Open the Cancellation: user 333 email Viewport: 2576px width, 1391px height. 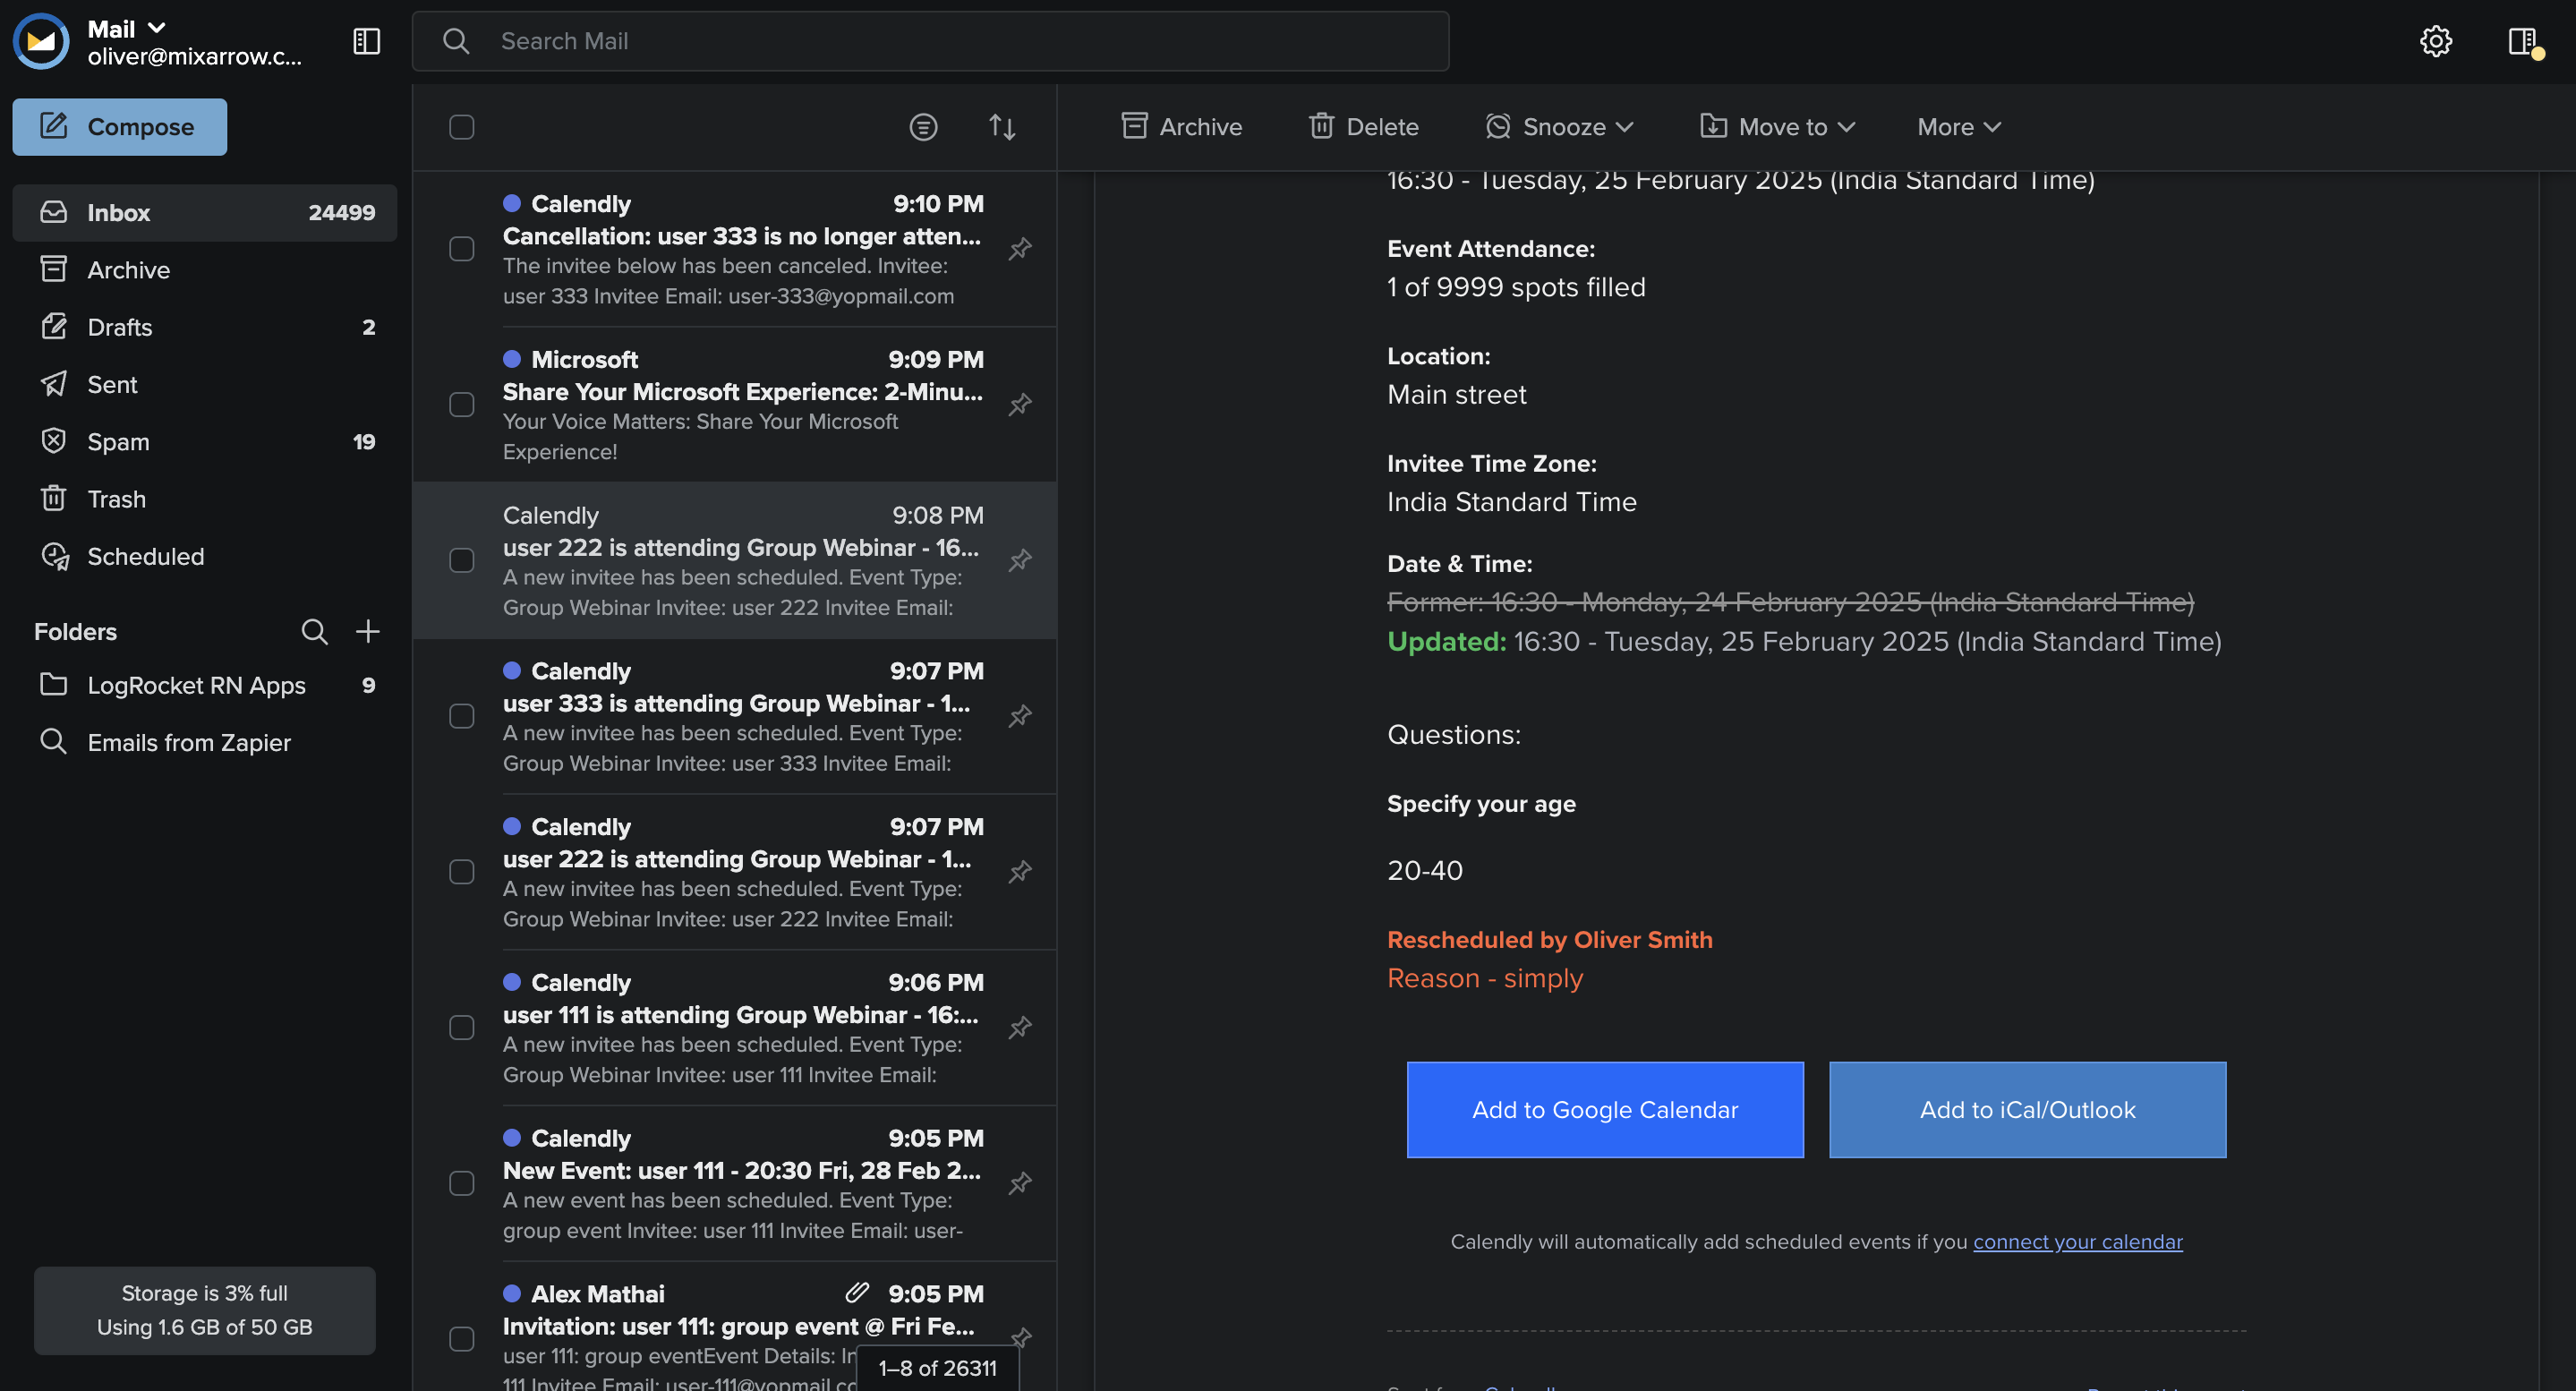[735, 250]
